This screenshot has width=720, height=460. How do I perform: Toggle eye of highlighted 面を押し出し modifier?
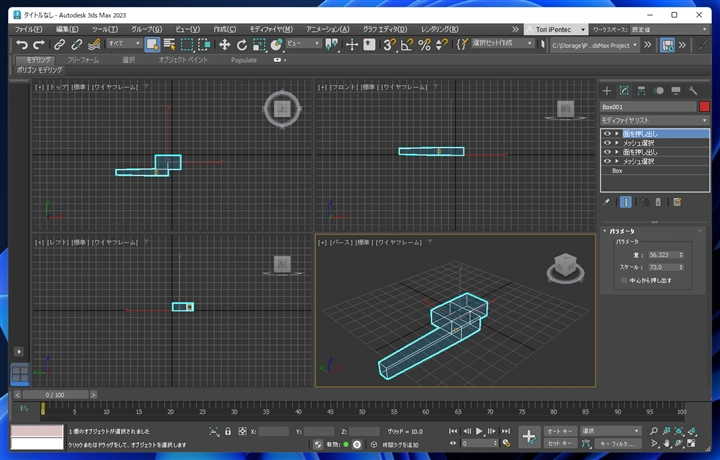(x=607, y=134)
